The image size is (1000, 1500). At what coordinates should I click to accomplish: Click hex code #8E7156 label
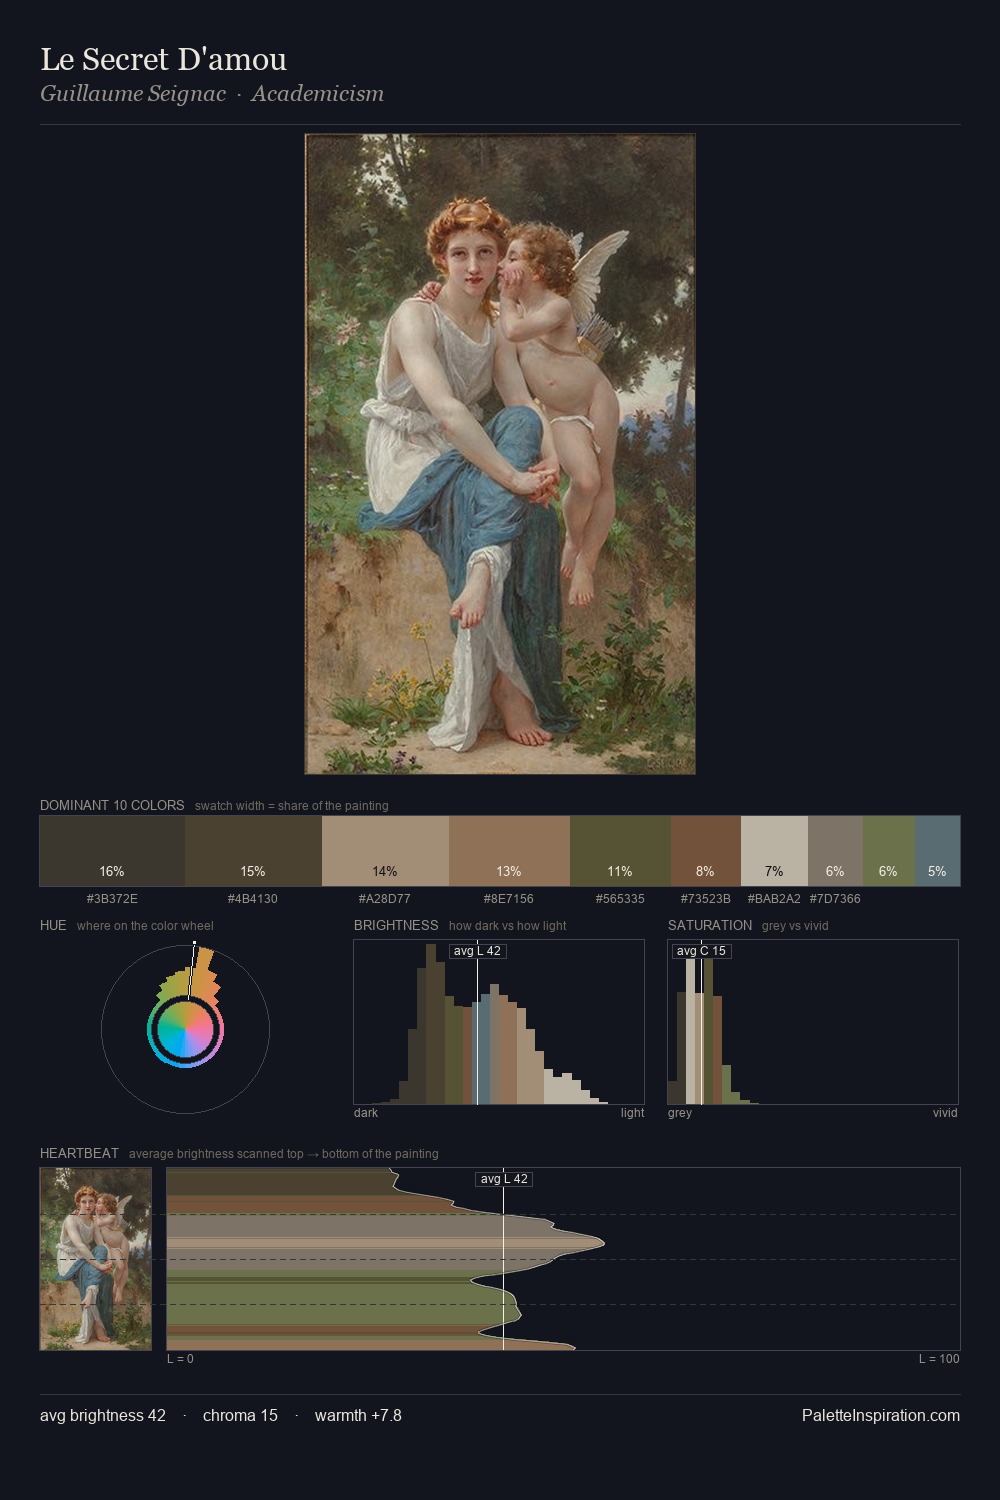pos(509,899)
